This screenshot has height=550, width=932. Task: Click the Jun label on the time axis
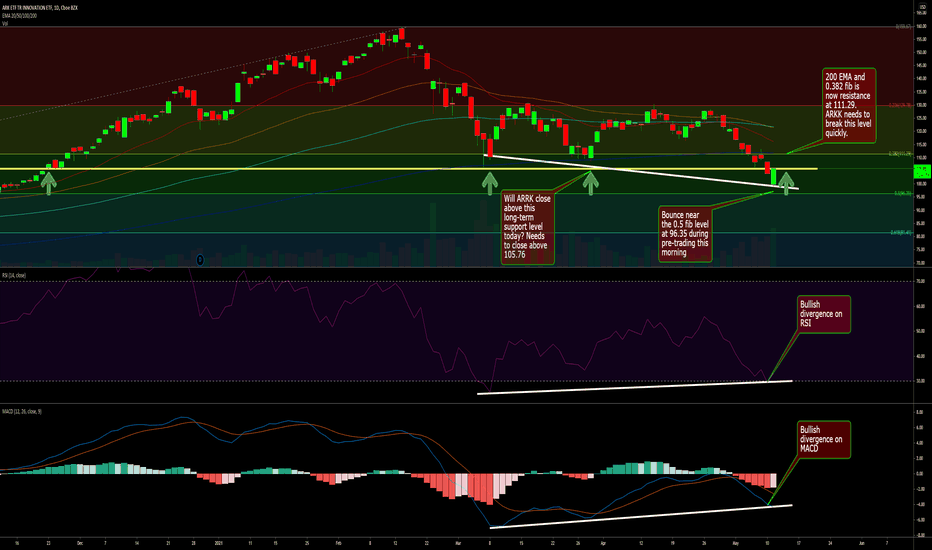click(x=861, y=543)
